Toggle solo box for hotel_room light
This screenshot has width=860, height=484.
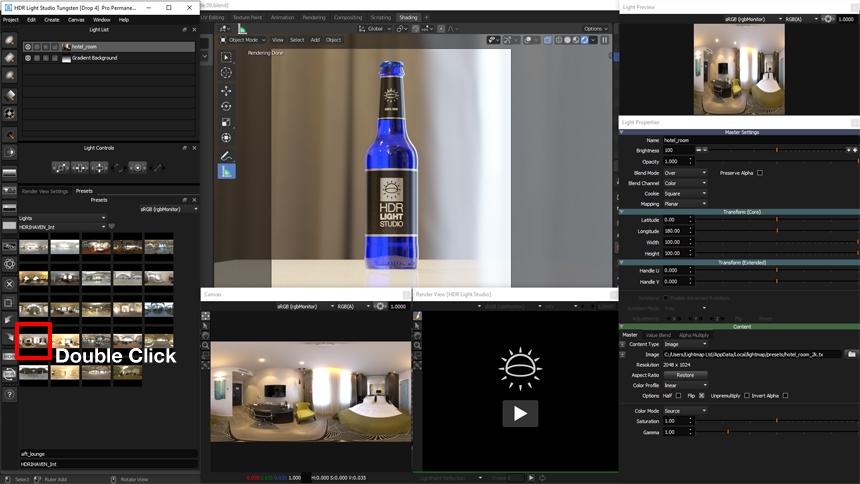click(x=37, y=47)
